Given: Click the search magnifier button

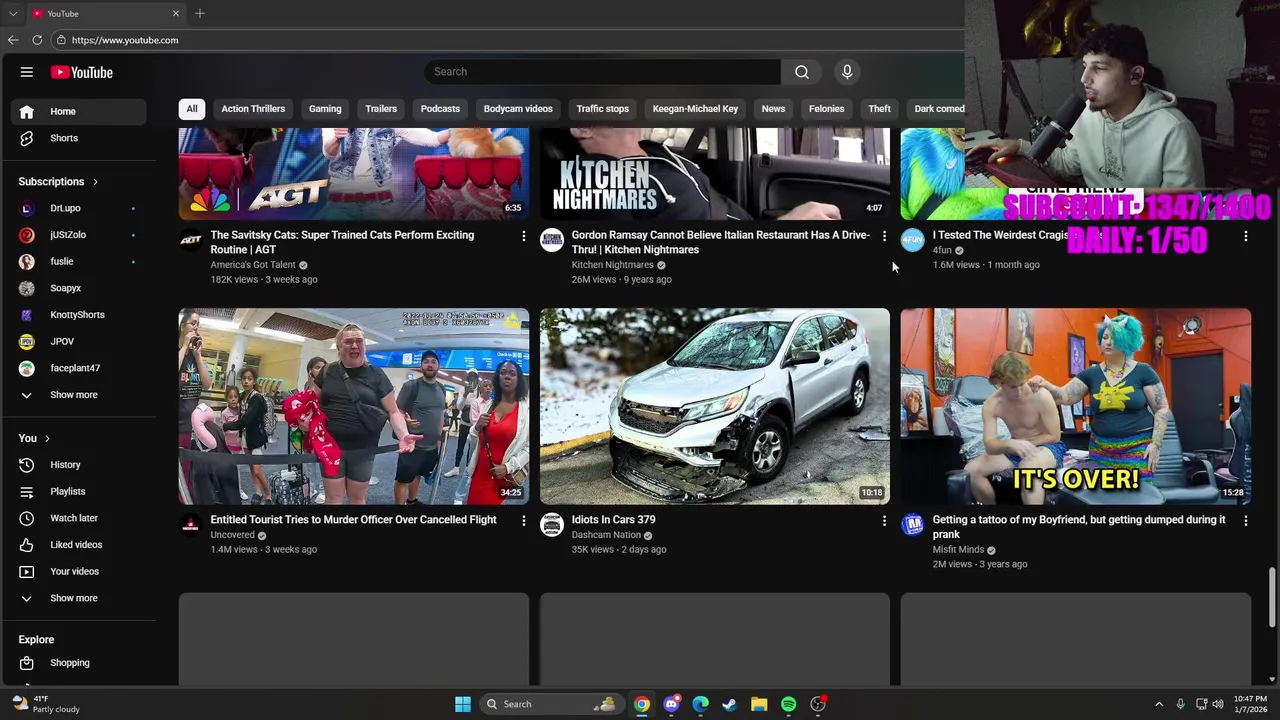Looking at the screenshot, I should (802, 72).
